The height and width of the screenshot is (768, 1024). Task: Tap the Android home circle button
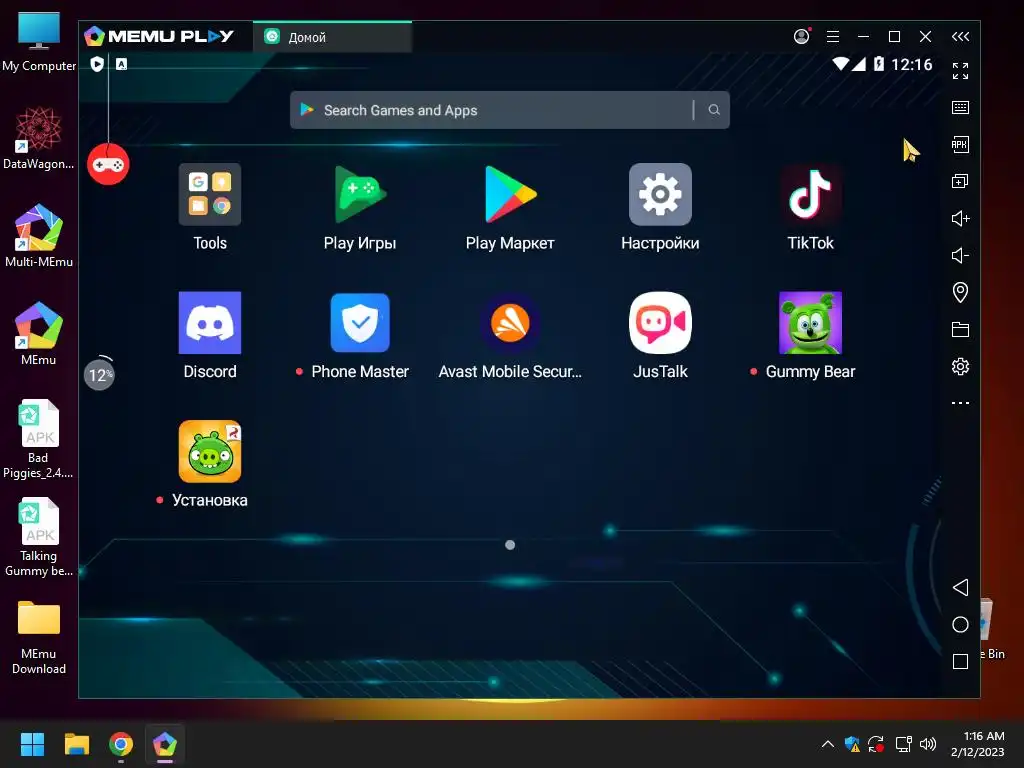click(960, 624)
